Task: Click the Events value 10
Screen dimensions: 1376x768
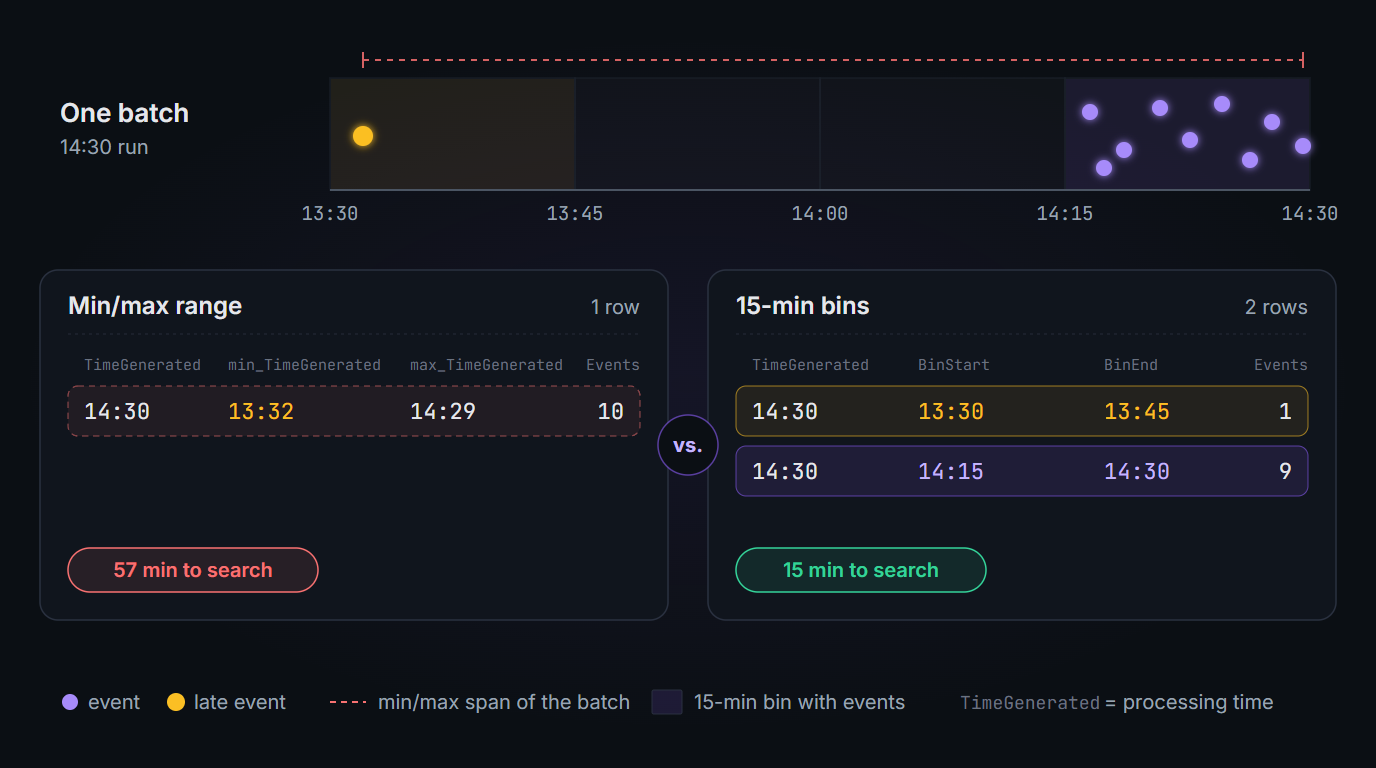Action: [610, 411]
